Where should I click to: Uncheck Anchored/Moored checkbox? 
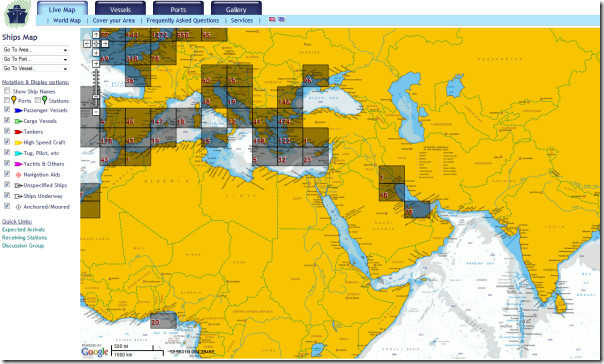pyautogui.click(x=7, y=206)
